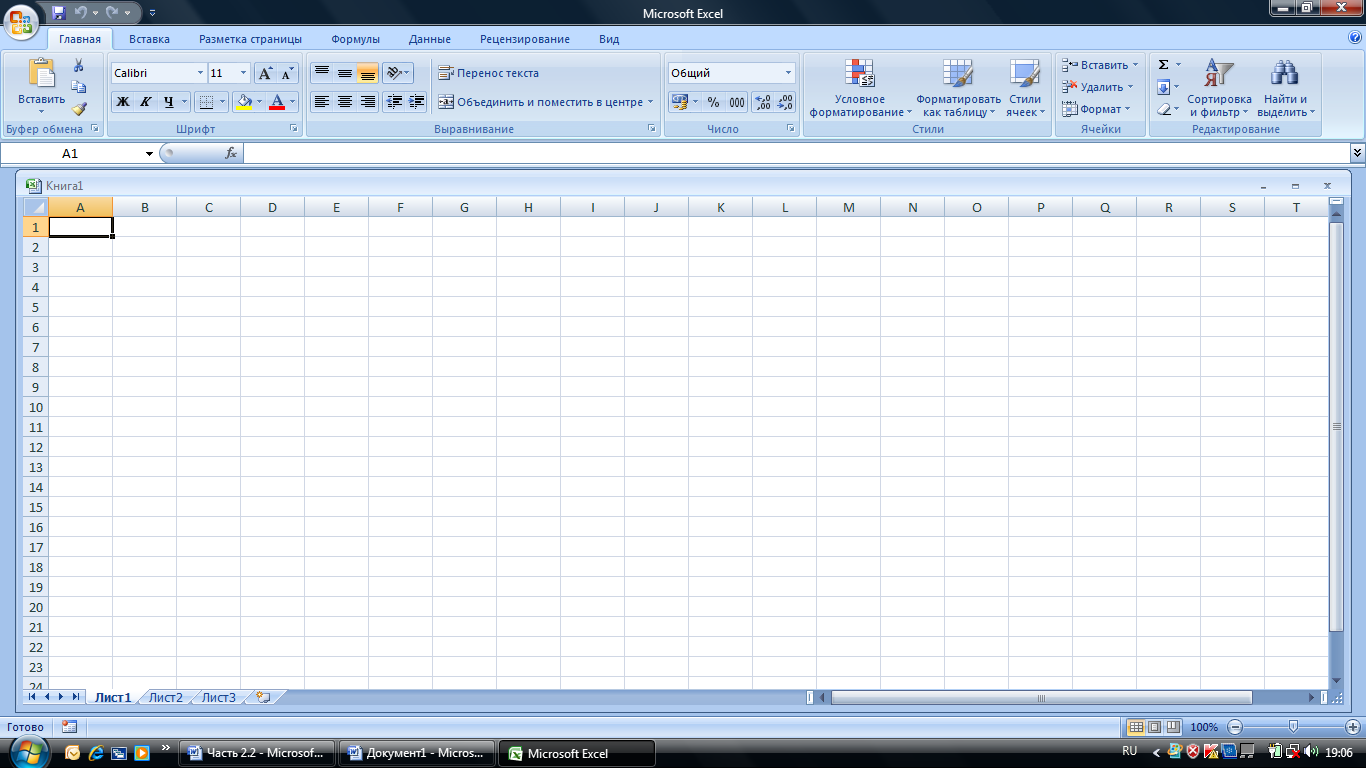Apply thousands separator format (000)

(x=736, y=102)
